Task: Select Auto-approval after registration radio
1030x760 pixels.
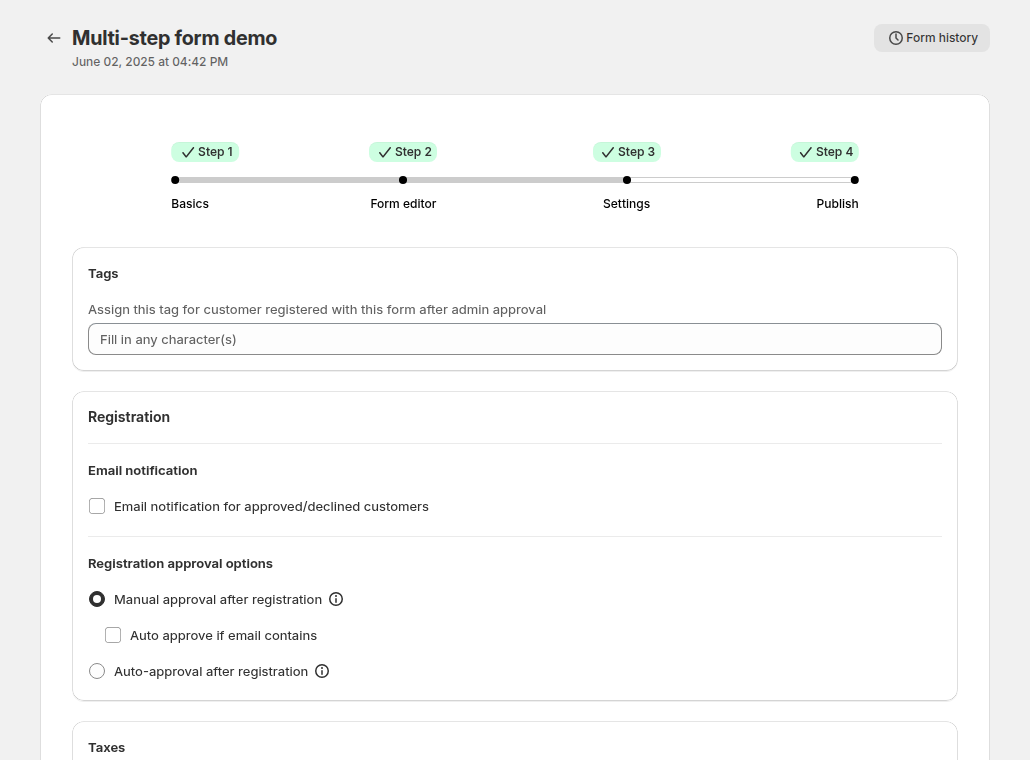Action: (97, 671)
